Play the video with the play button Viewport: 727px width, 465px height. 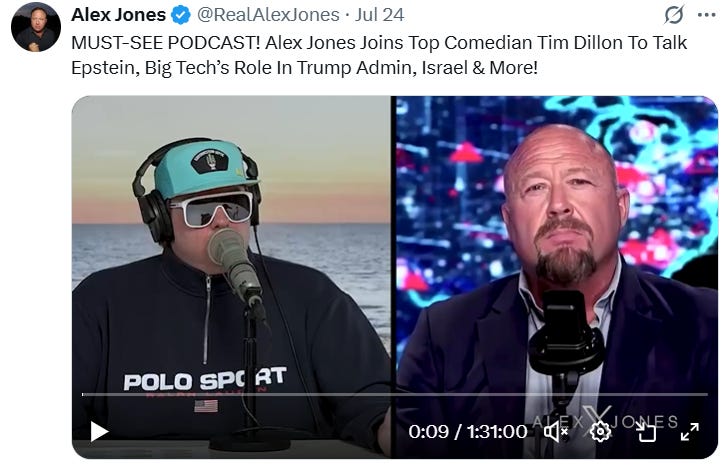click(x=99, y=432)
